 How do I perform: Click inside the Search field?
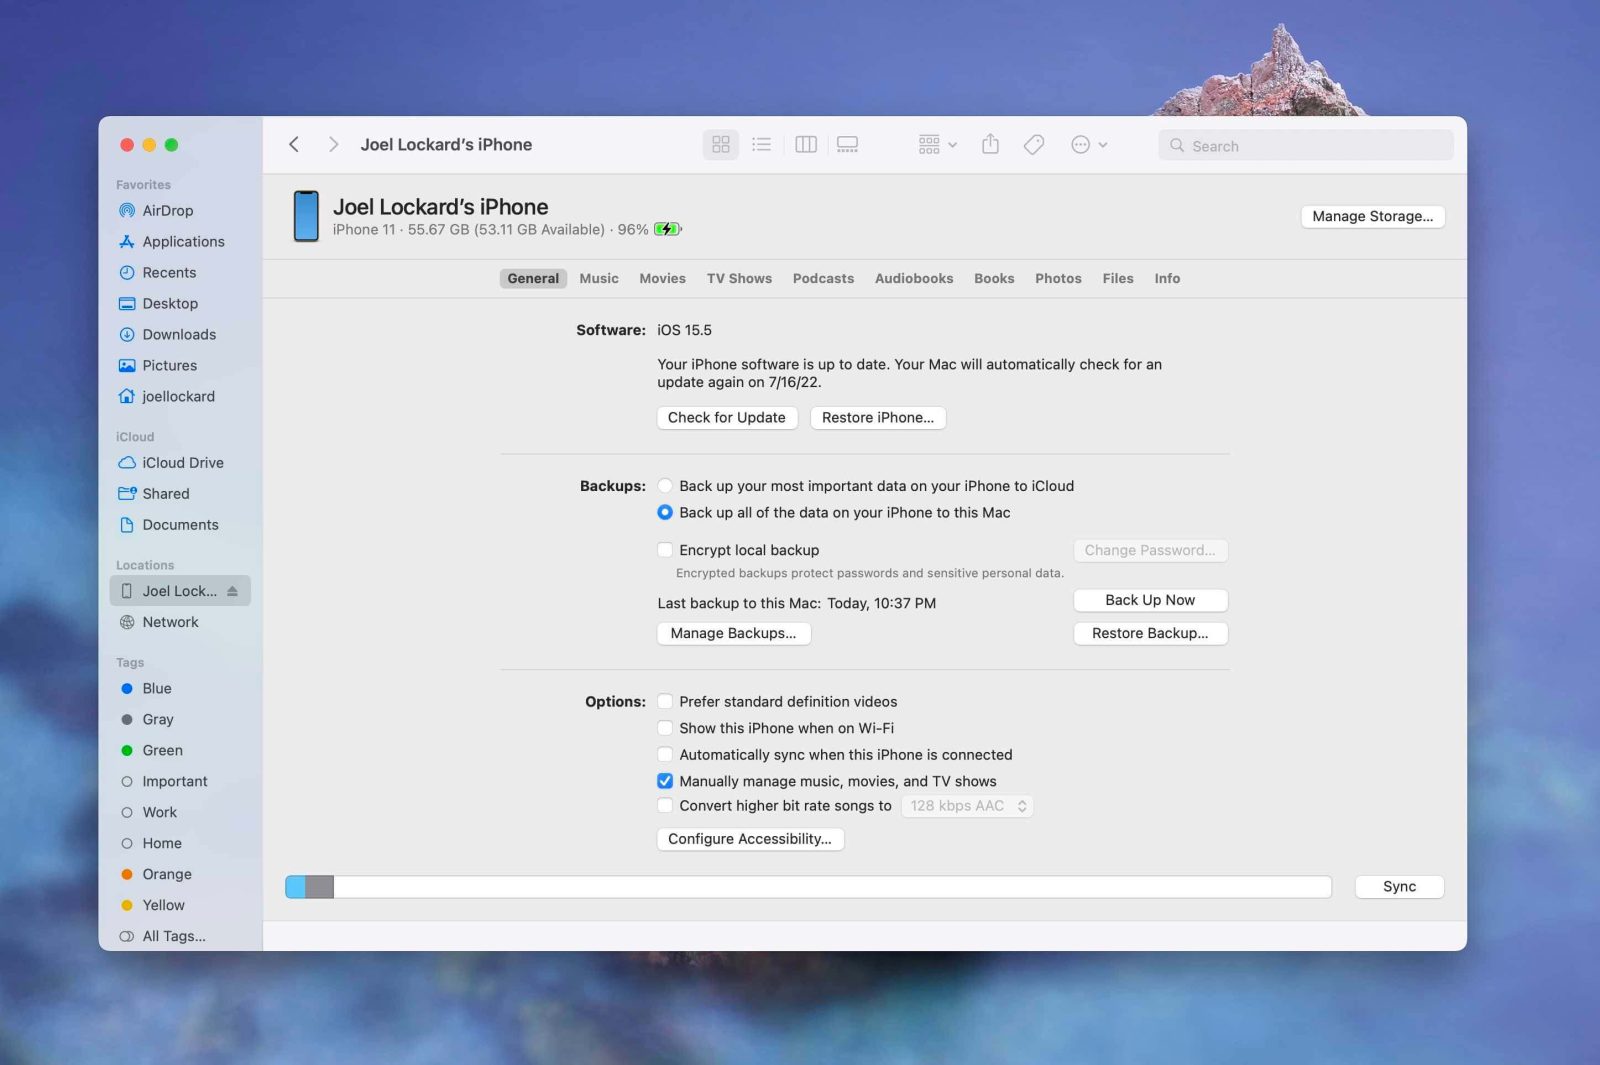tap(1305, 145)
